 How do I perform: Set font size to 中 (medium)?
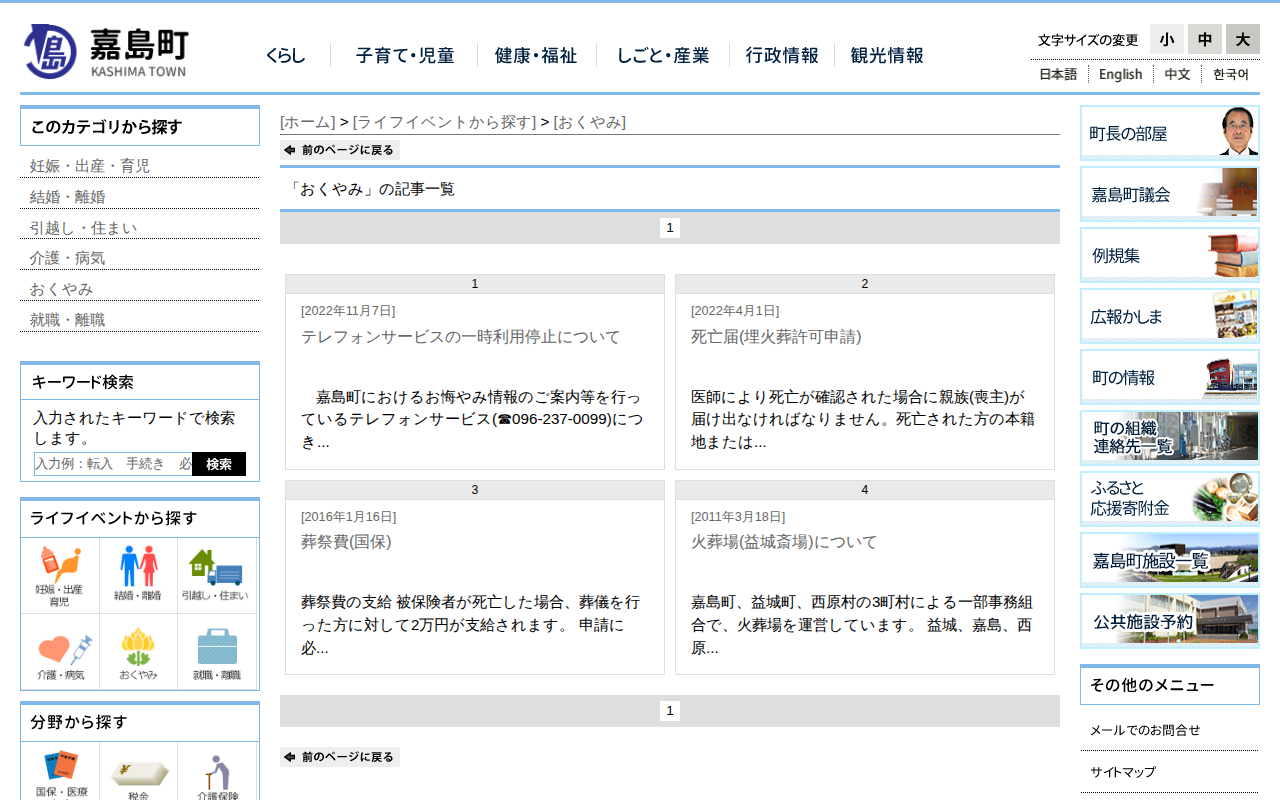(x=1204, y=39)
